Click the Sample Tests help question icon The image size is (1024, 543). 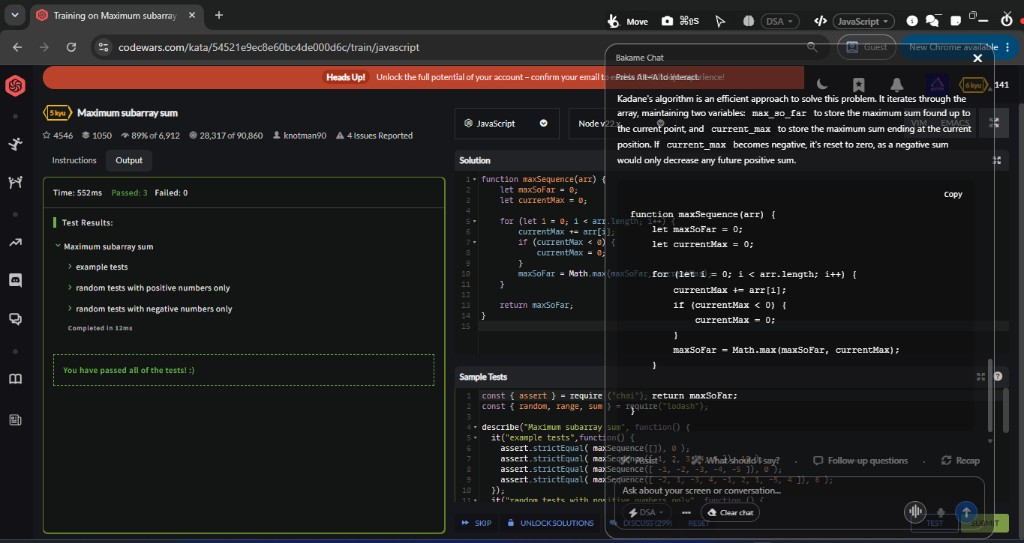click(998, 376)
